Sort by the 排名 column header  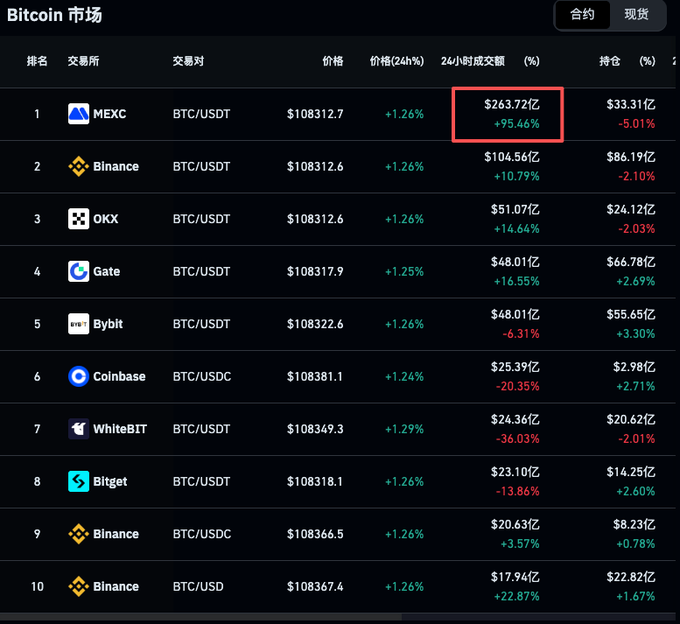pyautogui.click(x=37, y=61)
